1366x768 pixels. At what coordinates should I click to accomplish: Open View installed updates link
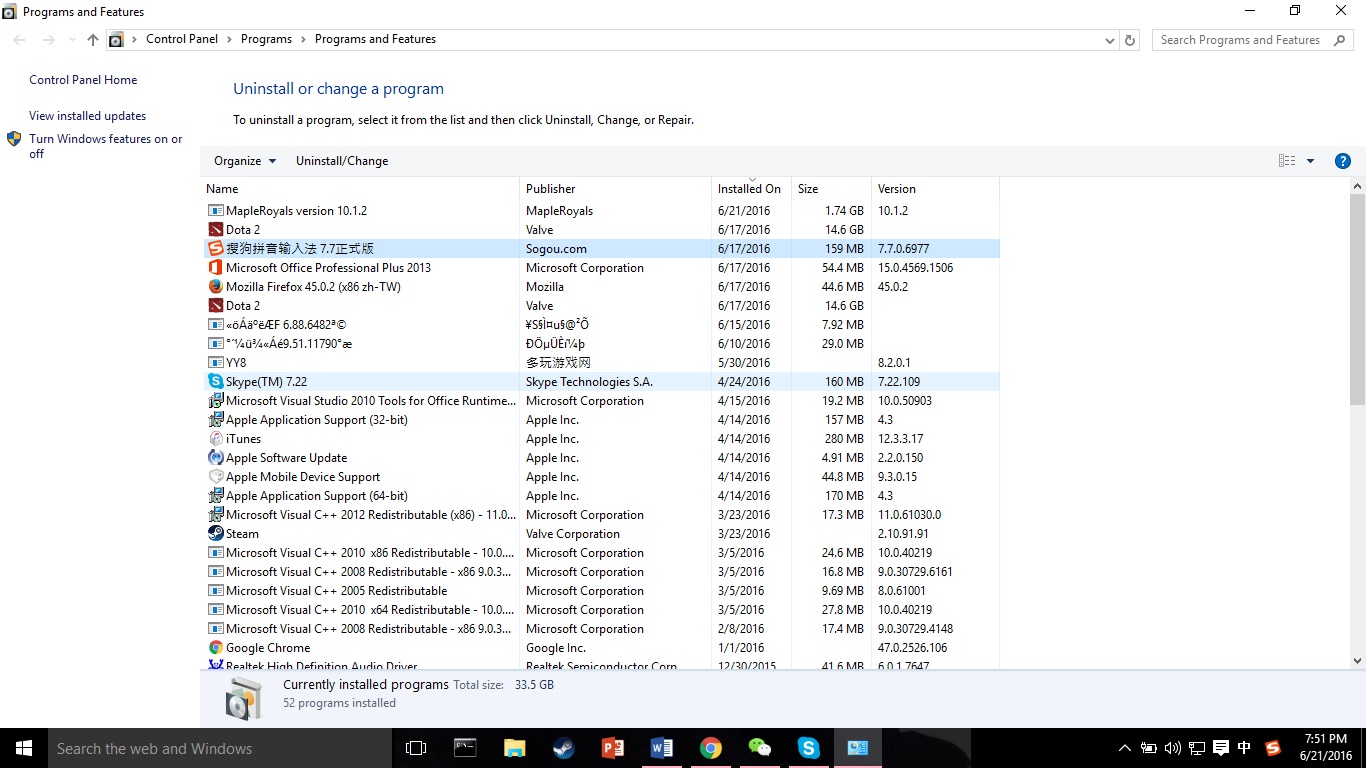click(87, 116)
